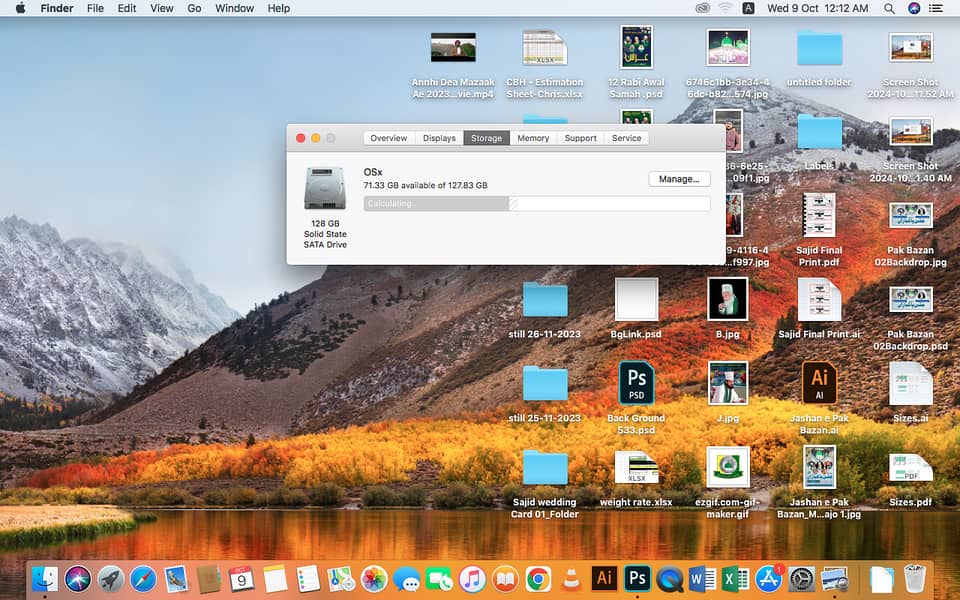Open Google Chrome in the dock
This screenshot has height=600, width=960.
(x=538, y=578)
